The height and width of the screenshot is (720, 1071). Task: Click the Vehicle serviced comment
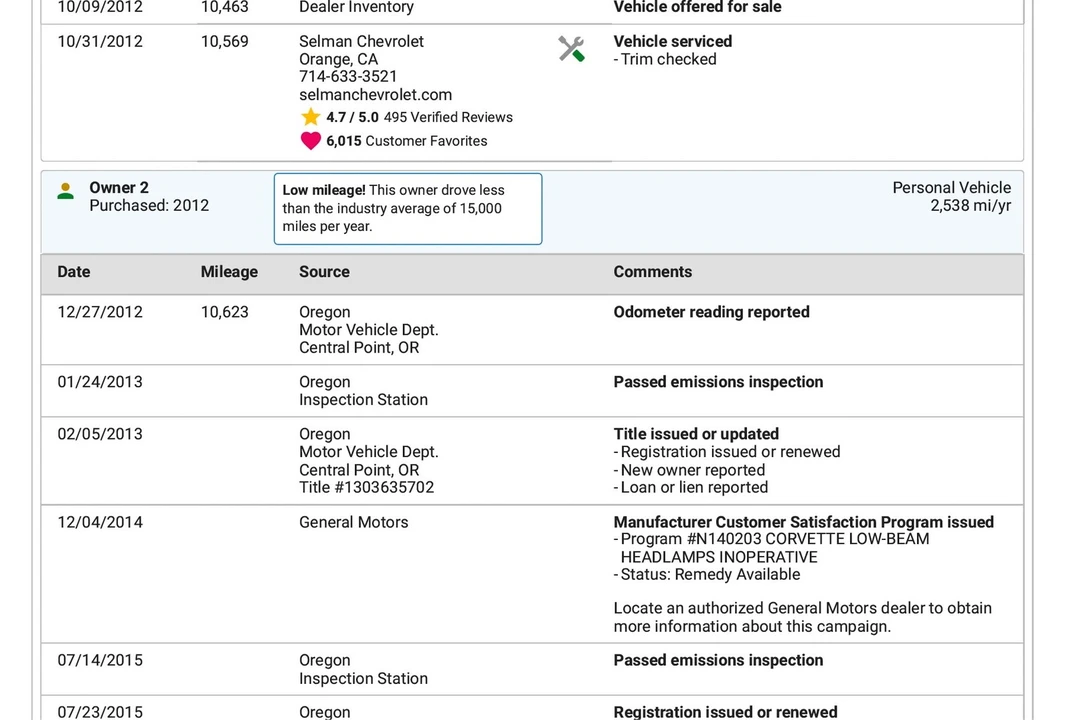[x=672, y=42]
